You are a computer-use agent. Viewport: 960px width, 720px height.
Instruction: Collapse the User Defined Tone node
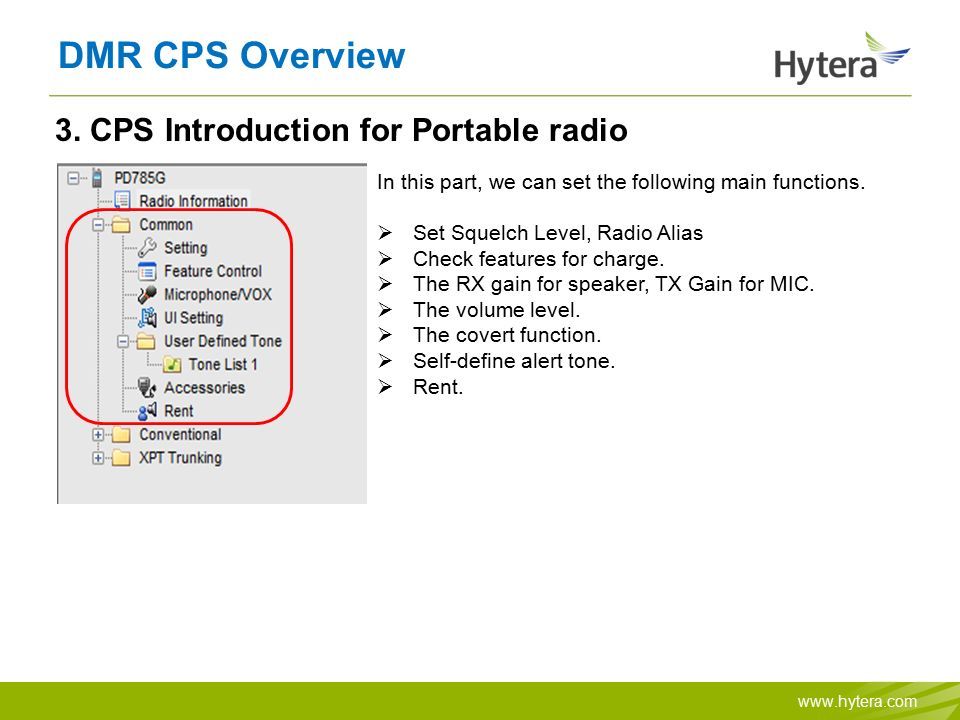(x=123, y=341)
